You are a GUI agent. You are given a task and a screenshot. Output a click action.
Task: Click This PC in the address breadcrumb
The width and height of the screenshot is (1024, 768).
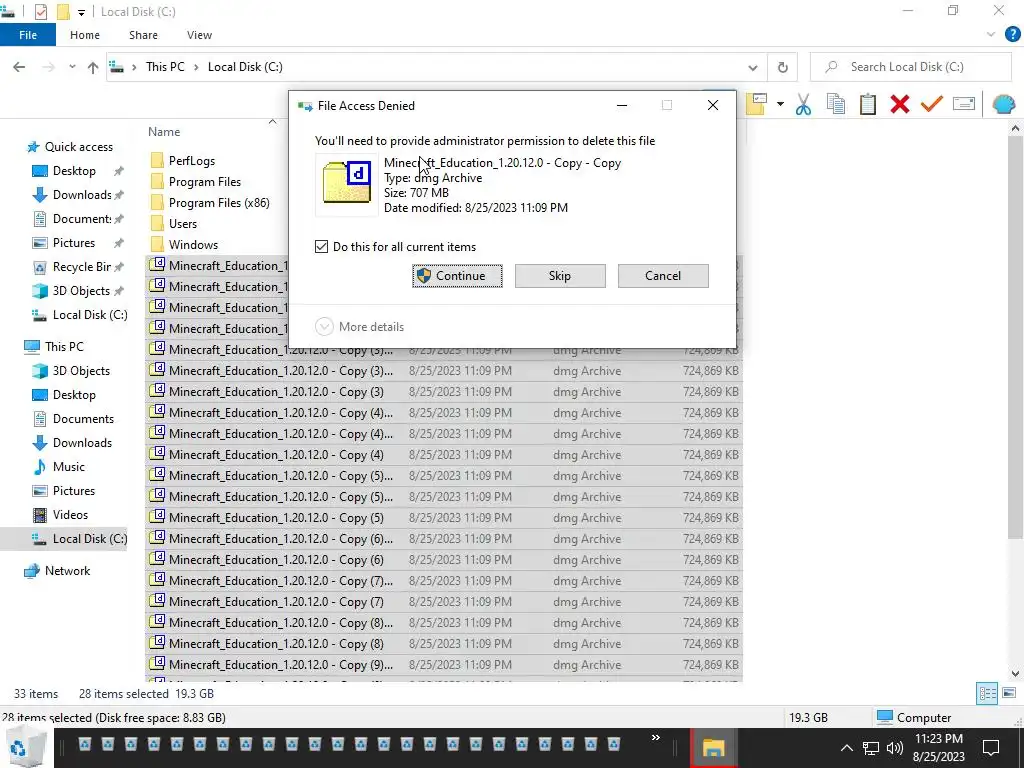pyautogui.click(x=165, y=67)
